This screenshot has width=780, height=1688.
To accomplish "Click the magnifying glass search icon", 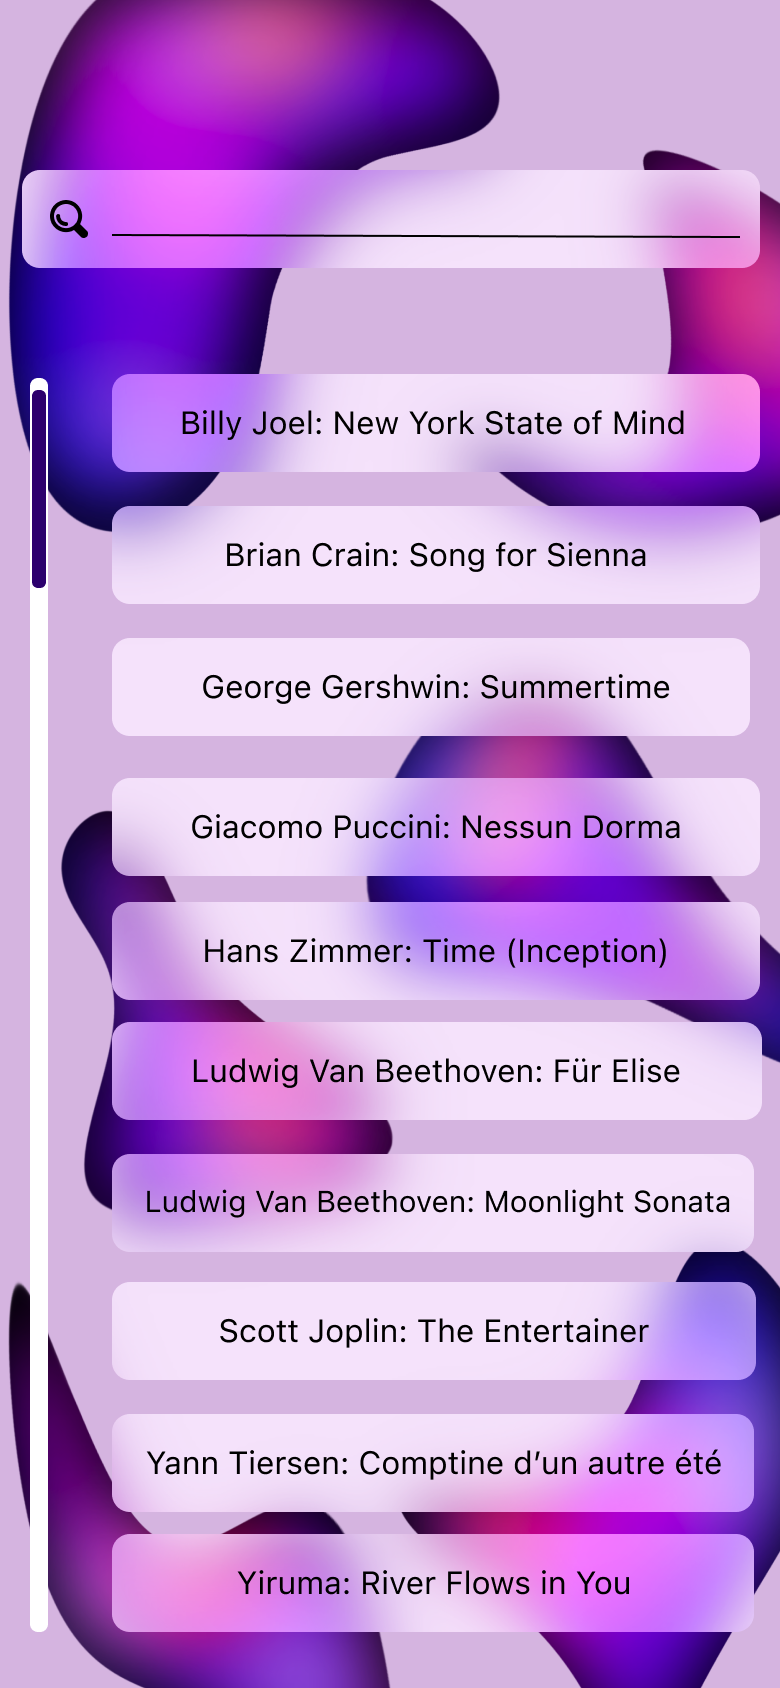I will point(69,219).
